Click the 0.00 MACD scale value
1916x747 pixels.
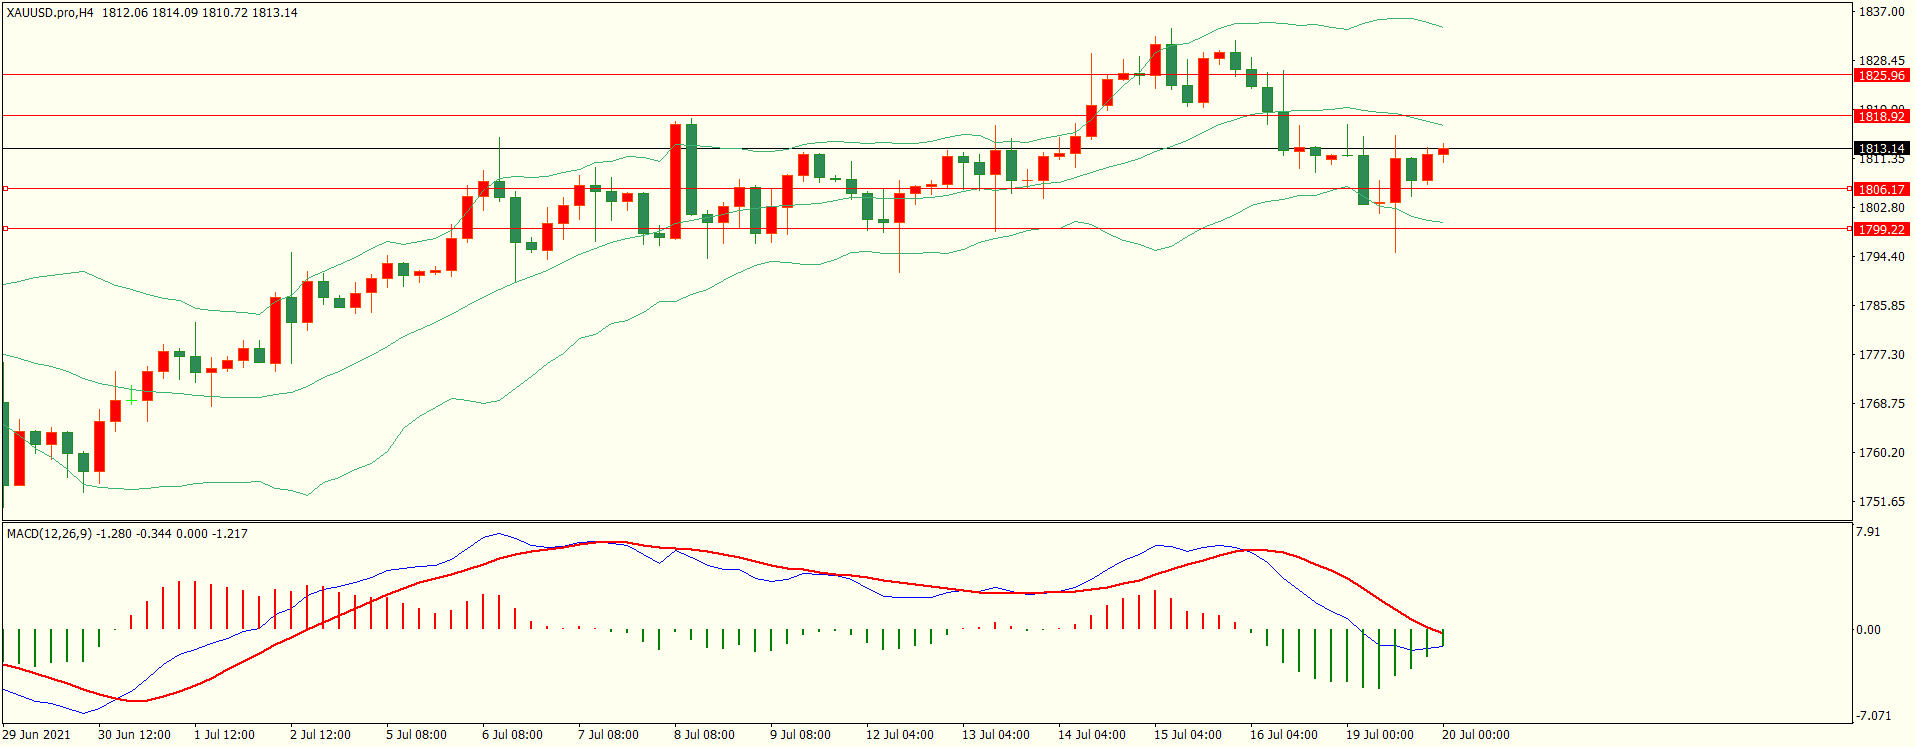point(1868,630)
